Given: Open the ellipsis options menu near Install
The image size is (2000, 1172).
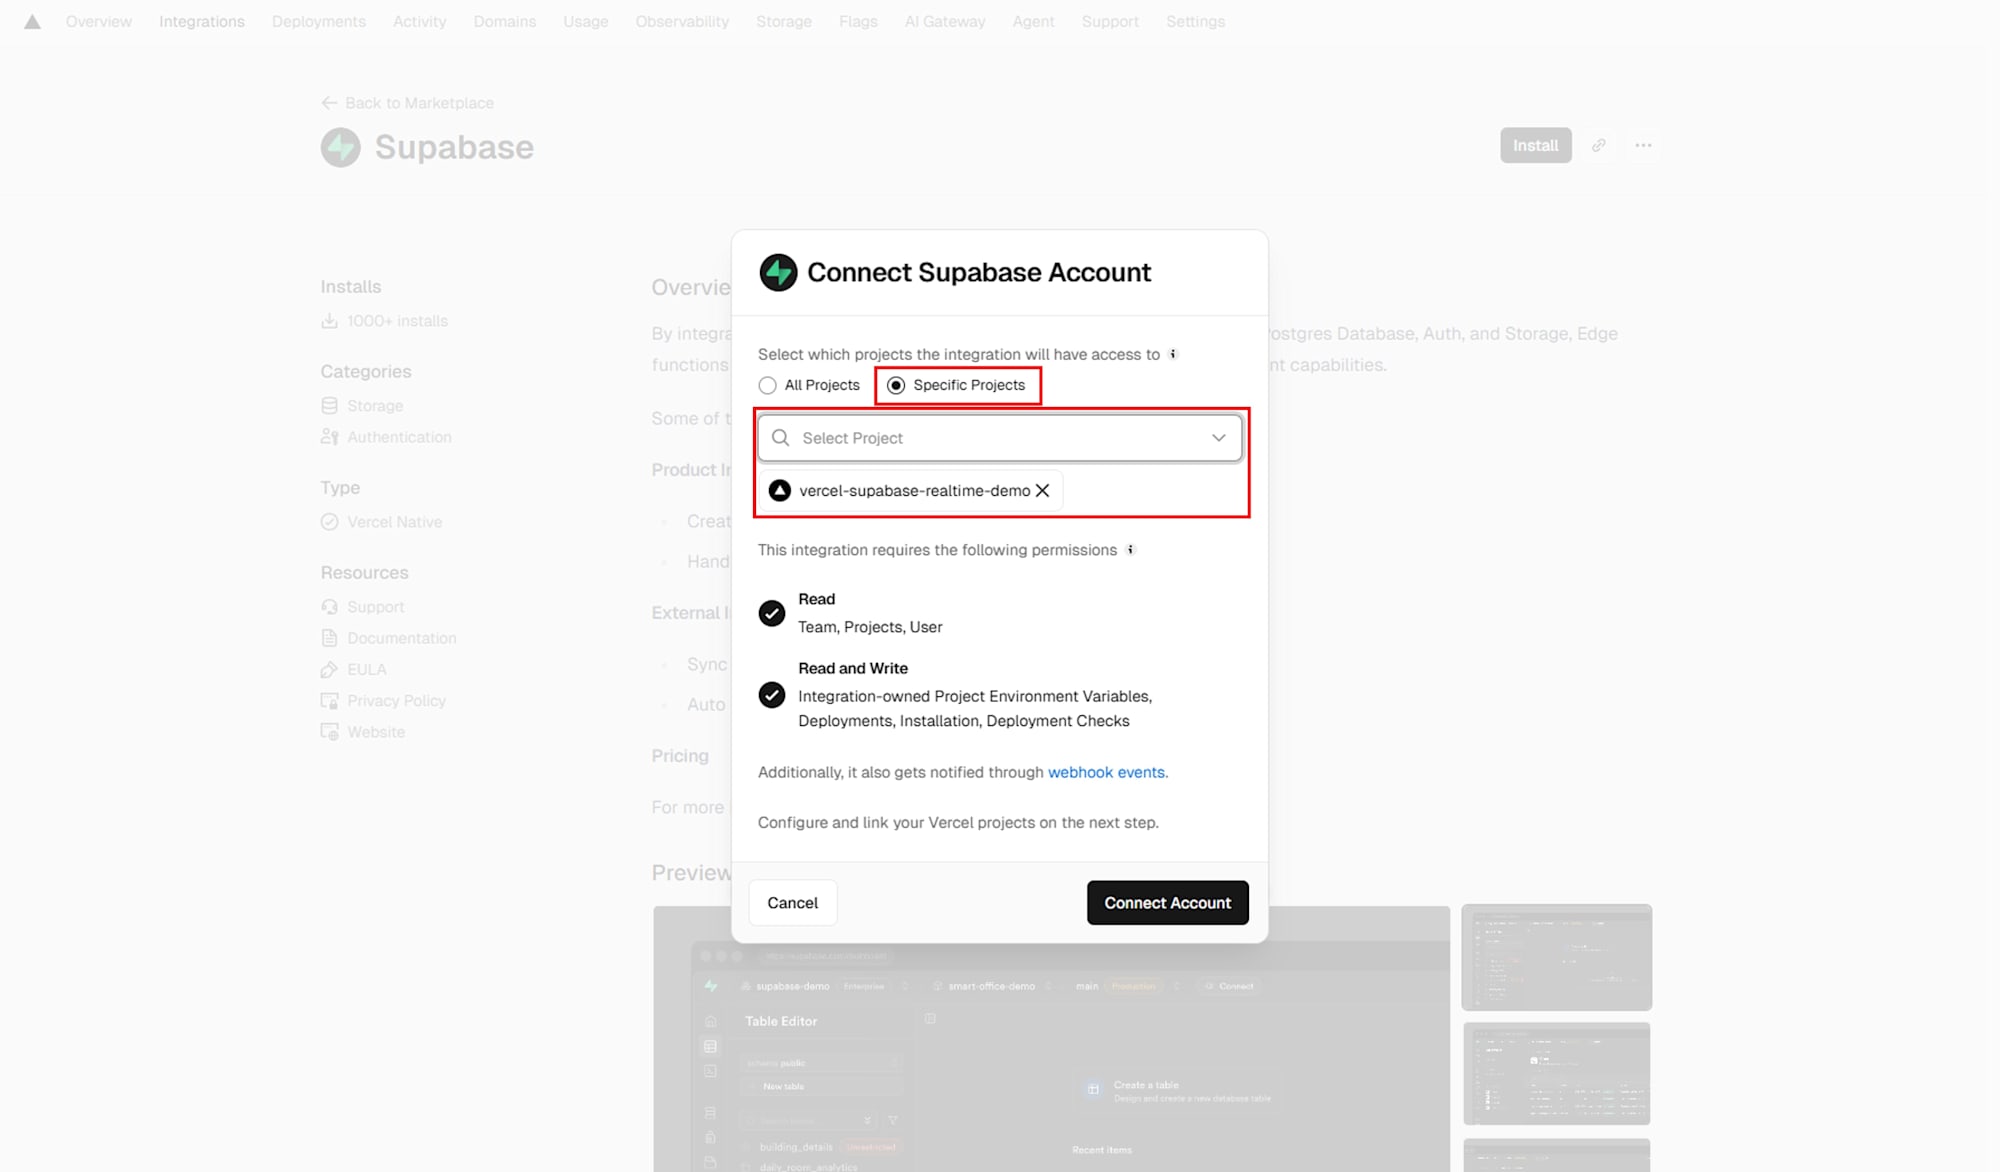Looking at the screenshot, I should 1643,145.
